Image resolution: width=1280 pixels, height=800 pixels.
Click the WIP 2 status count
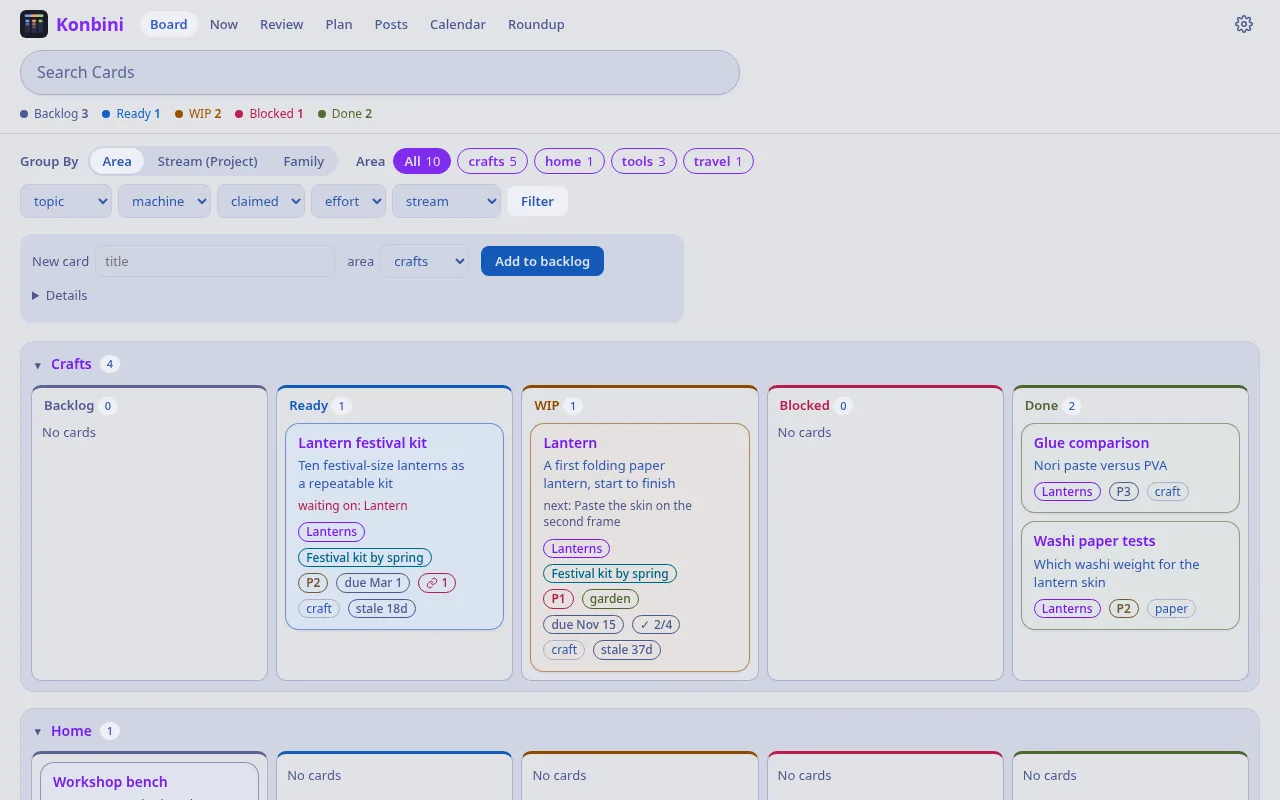click(x=198, y=114)
